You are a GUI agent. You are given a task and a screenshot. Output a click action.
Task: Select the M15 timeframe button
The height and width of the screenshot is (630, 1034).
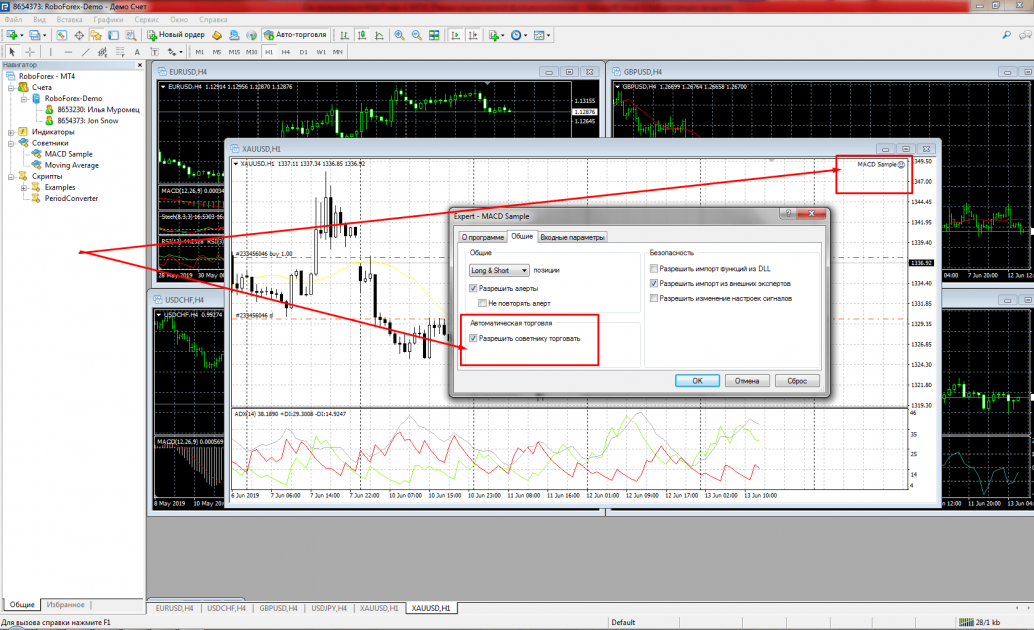click(x=233, y=51)
